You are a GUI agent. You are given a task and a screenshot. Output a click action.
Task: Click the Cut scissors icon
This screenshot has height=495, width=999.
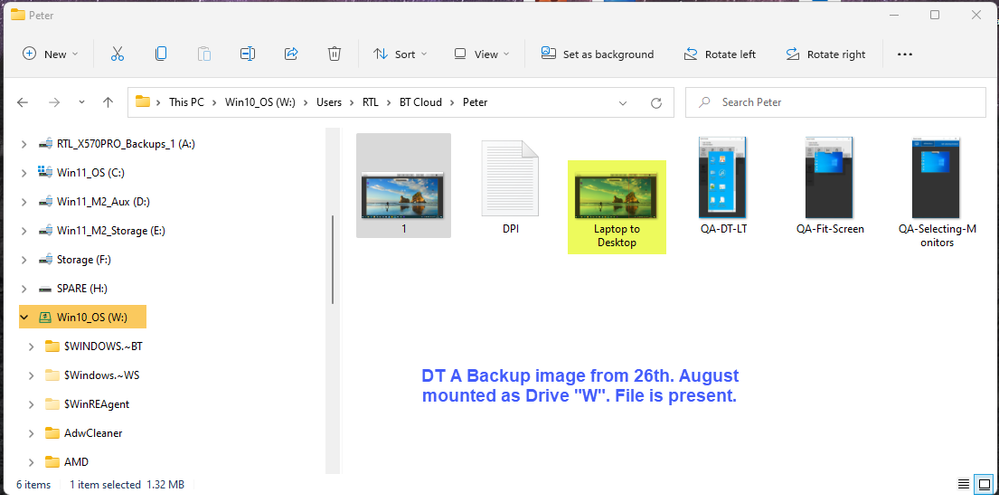tap(117, 54)
